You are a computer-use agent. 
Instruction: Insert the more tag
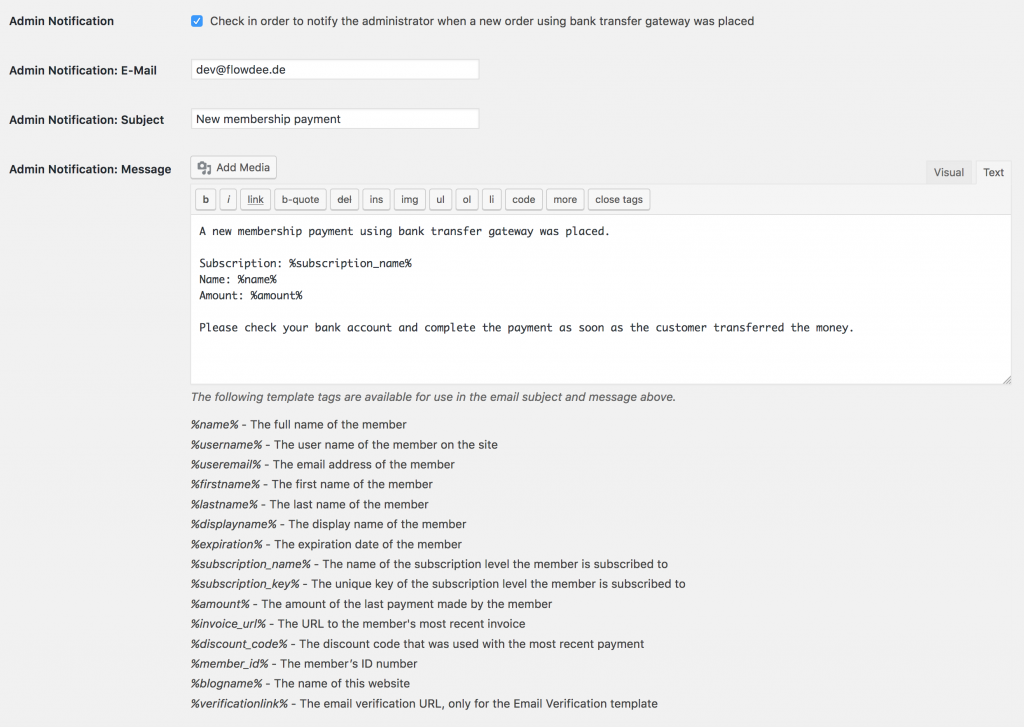click(x=565, y=200)
